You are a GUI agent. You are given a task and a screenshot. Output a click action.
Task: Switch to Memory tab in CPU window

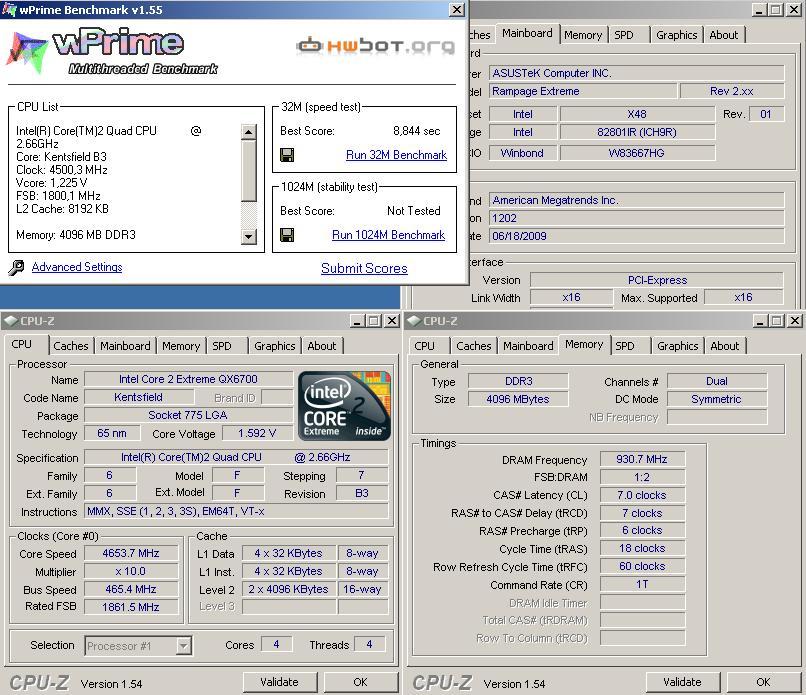click(x=181, y=346)
